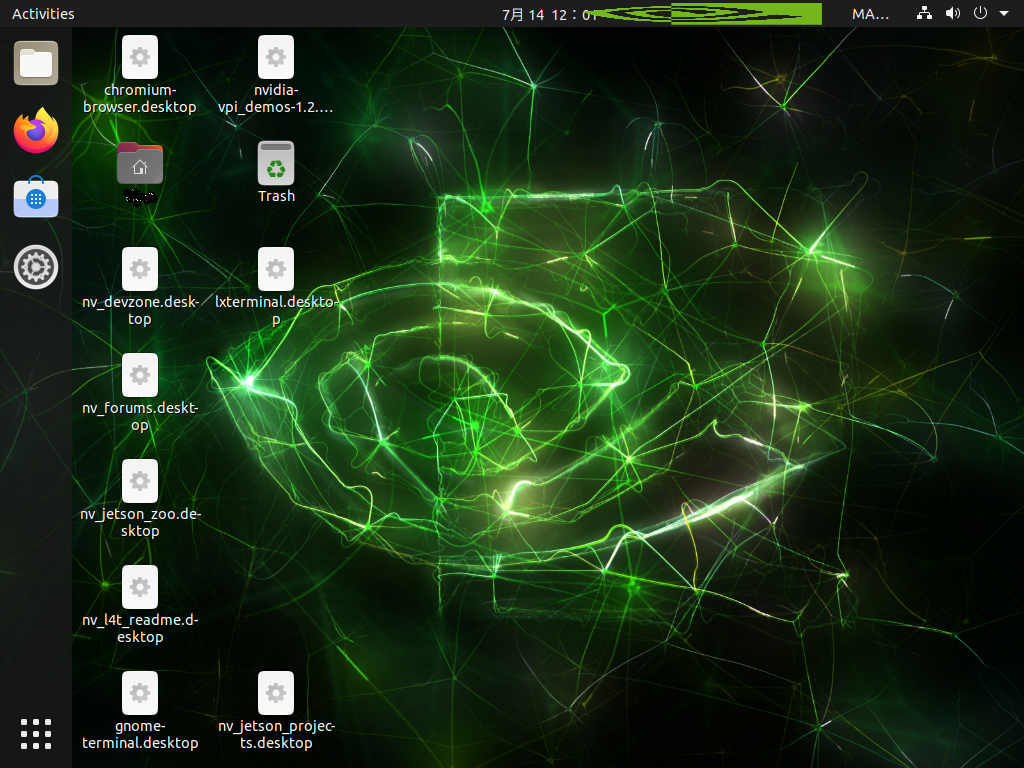The height and width of the screenshot is (768, 1024).
Task: Select nv_jetson_zoo.desktop icon
Action: tap(140, 481)
